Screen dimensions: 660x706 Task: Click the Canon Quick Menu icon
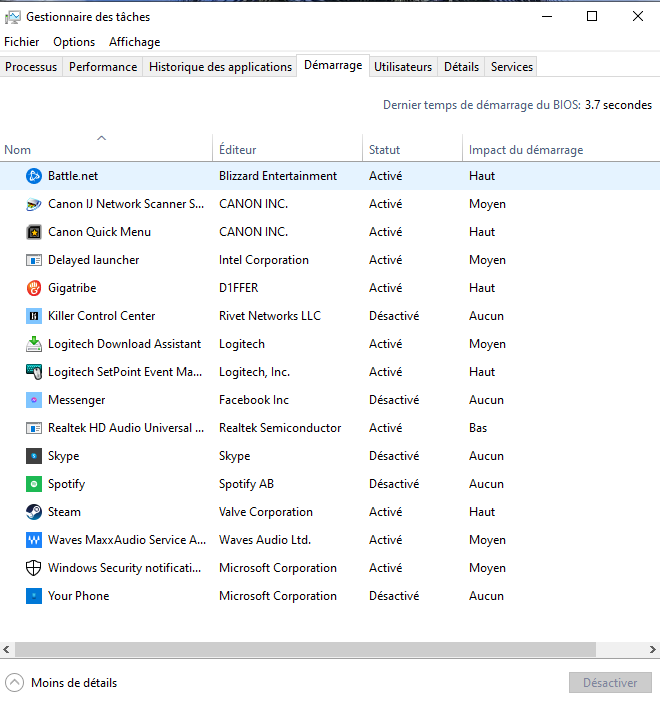[34, 232]
